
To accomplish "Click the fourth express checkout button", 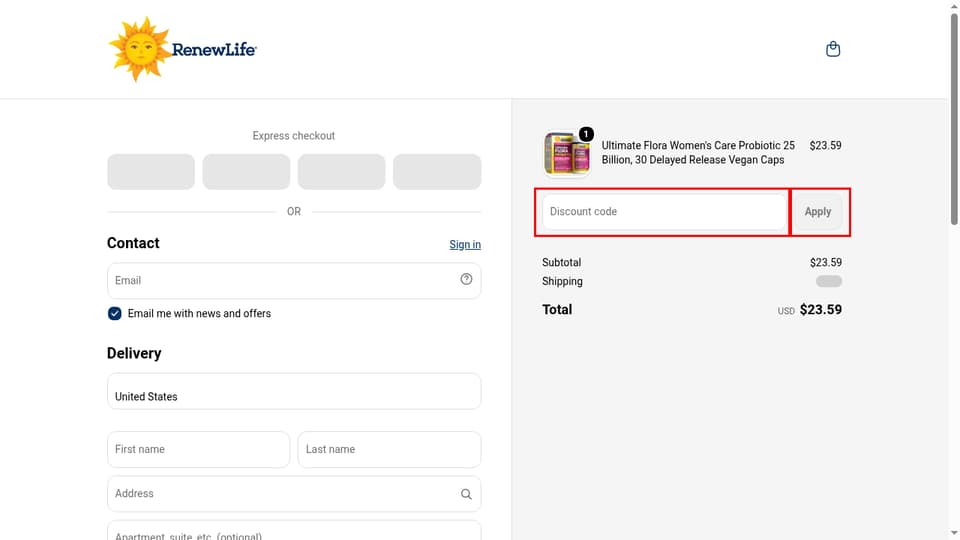I will tap(437, 172).
